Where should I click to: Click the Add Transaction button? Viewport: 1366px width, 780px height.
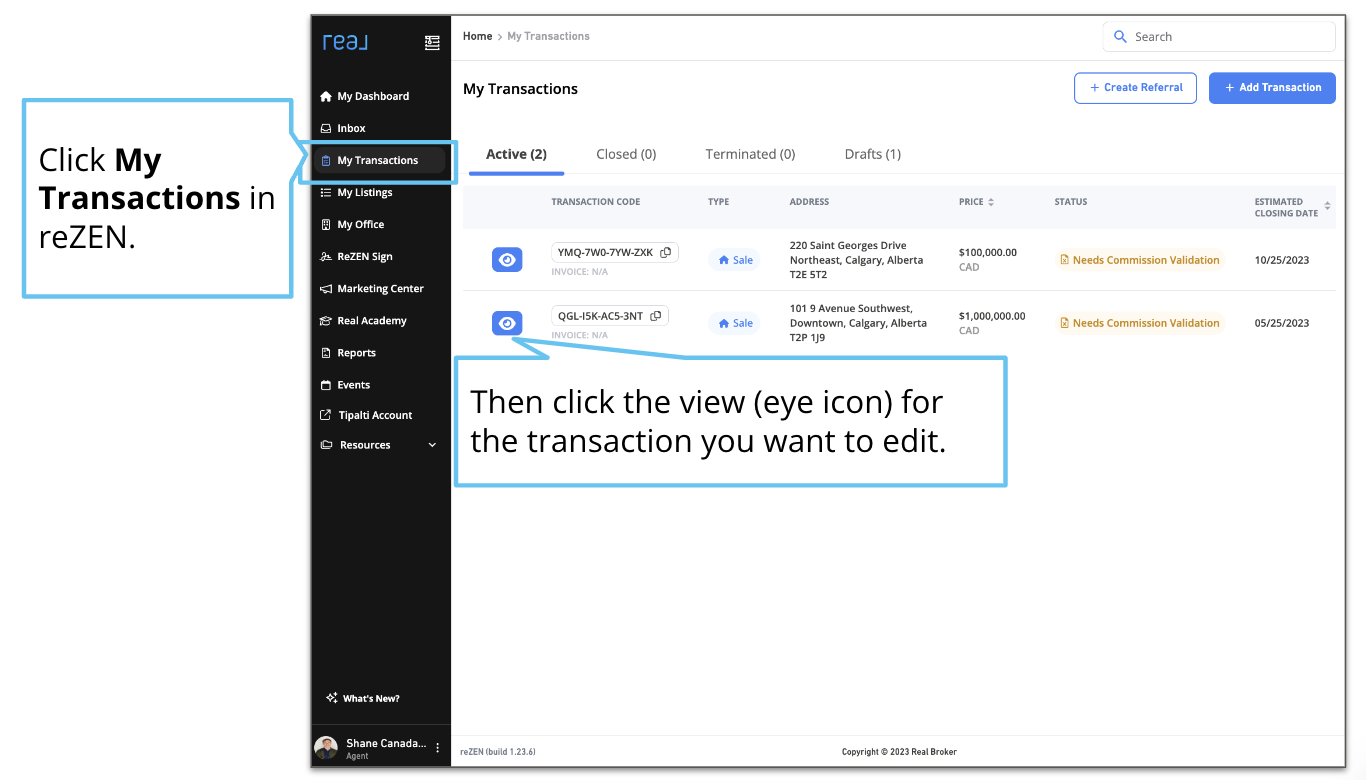[1272, 87]
